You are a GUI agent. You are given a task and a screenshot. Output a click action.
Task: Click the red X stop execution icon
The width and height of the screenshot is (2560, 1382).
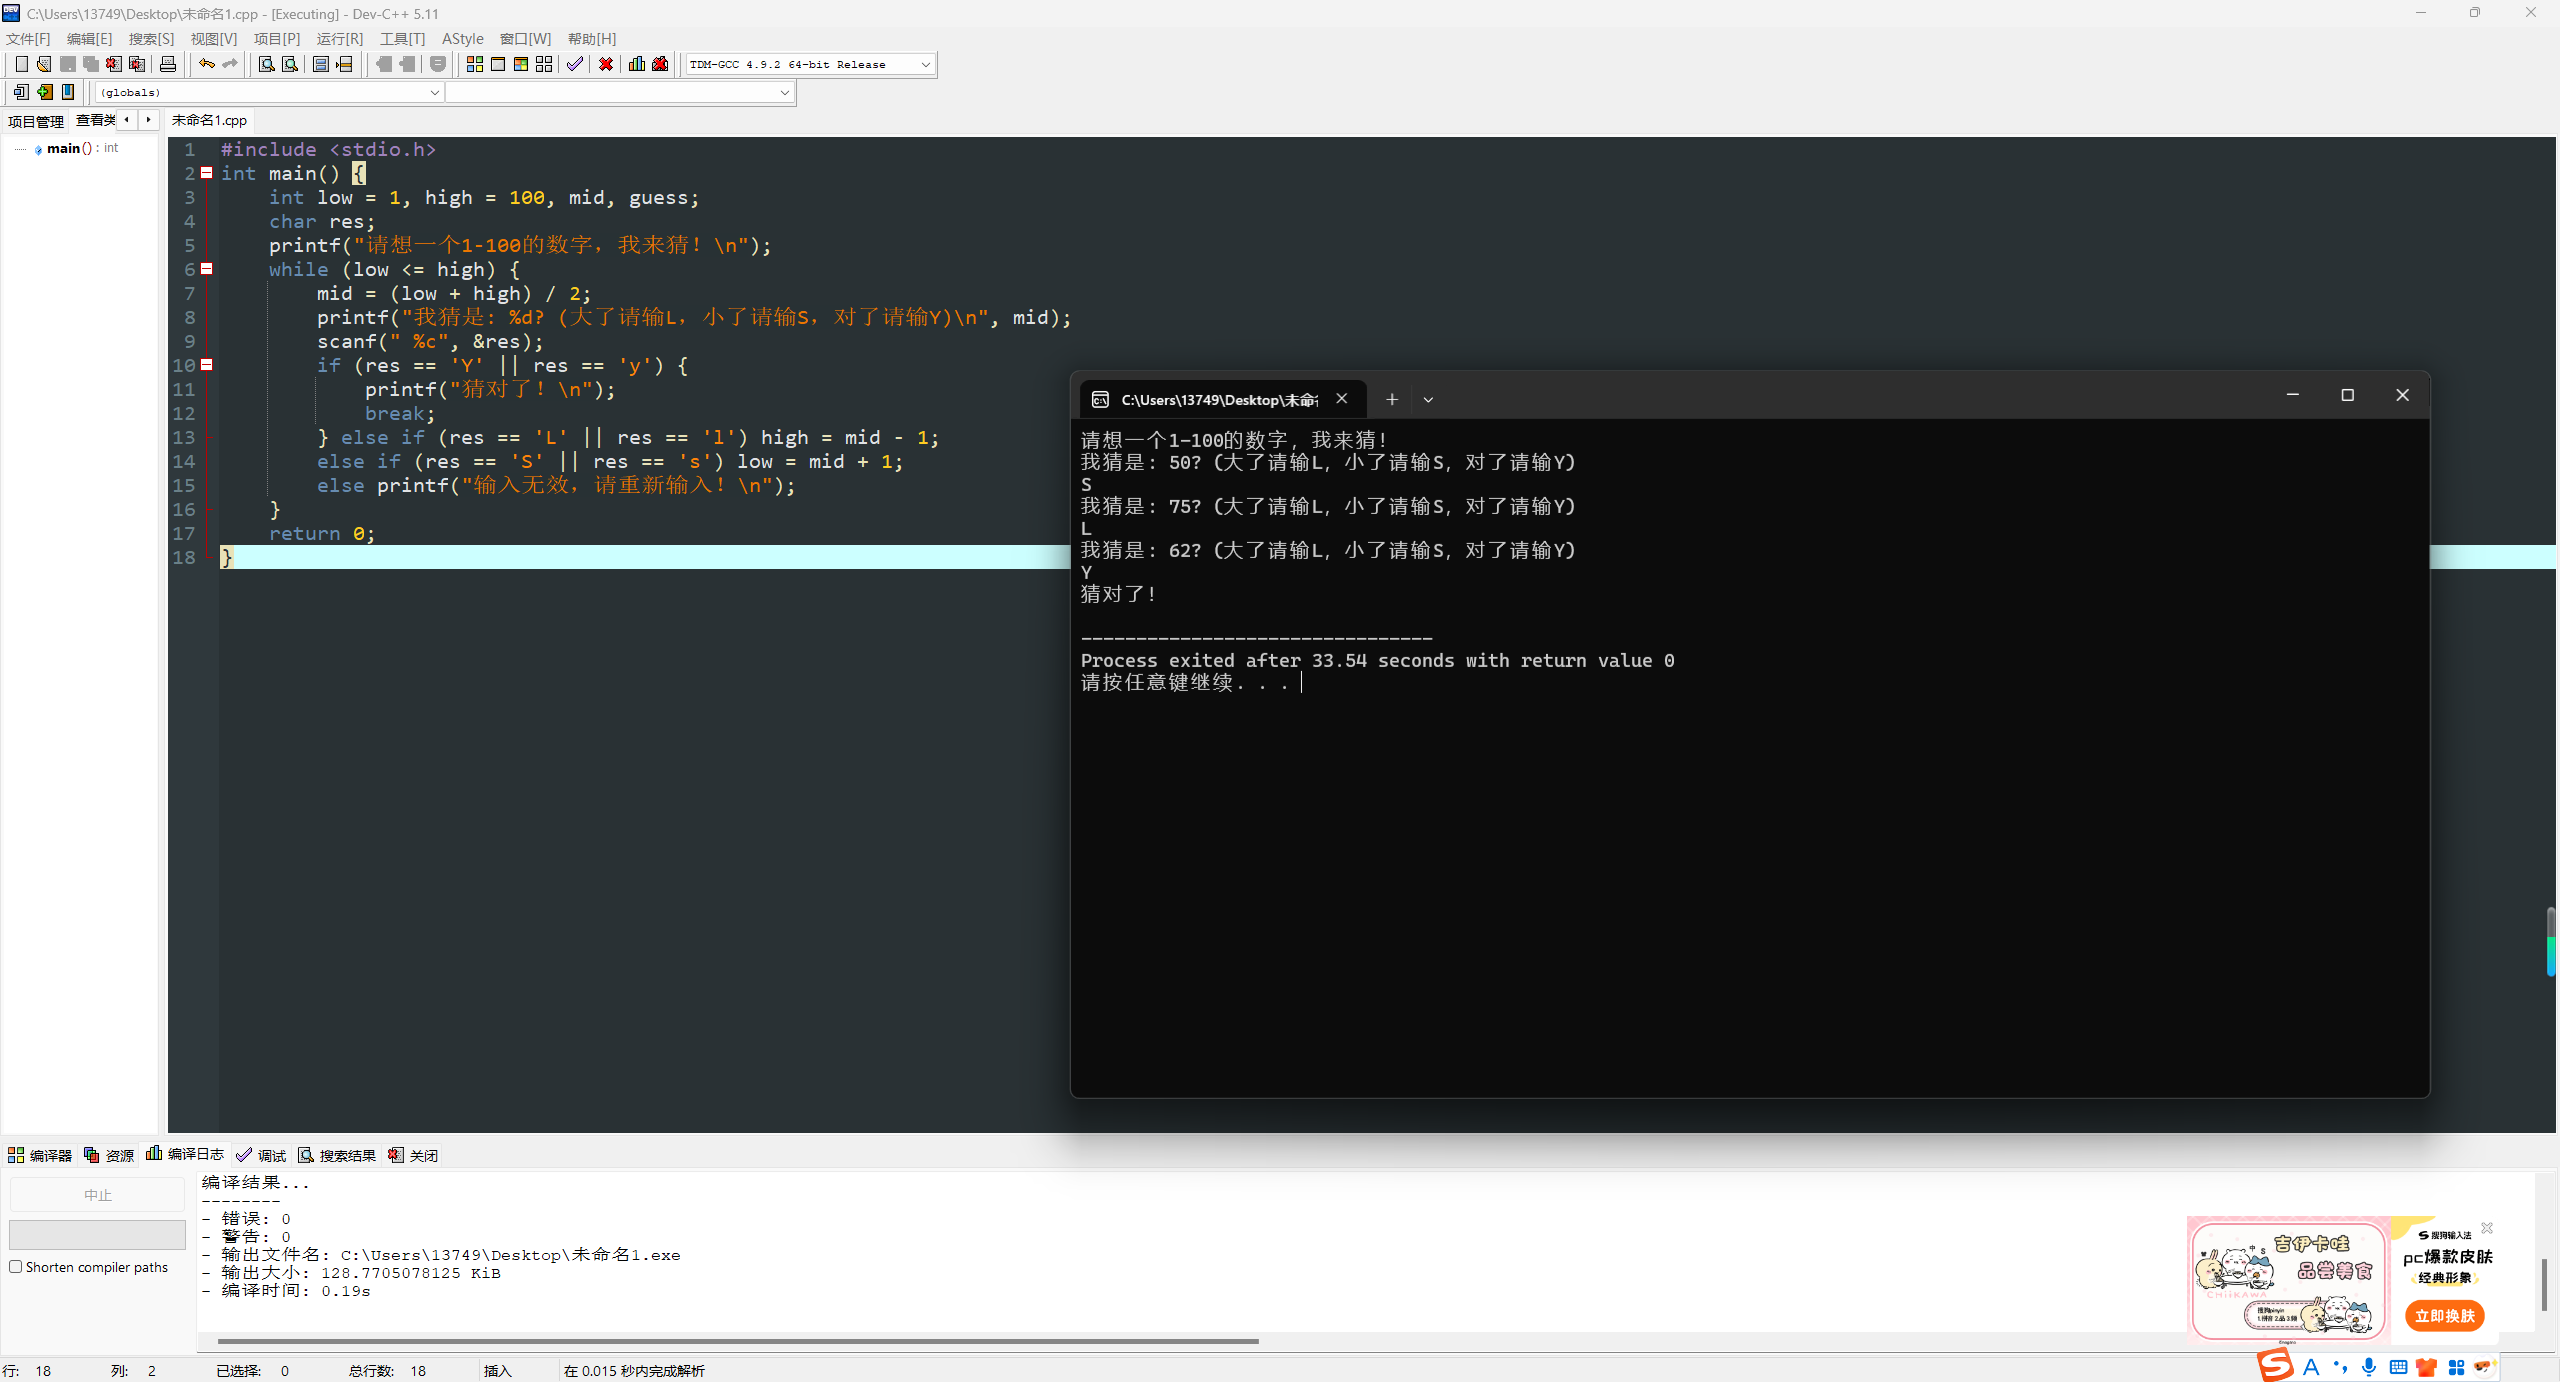click(606, 64)
